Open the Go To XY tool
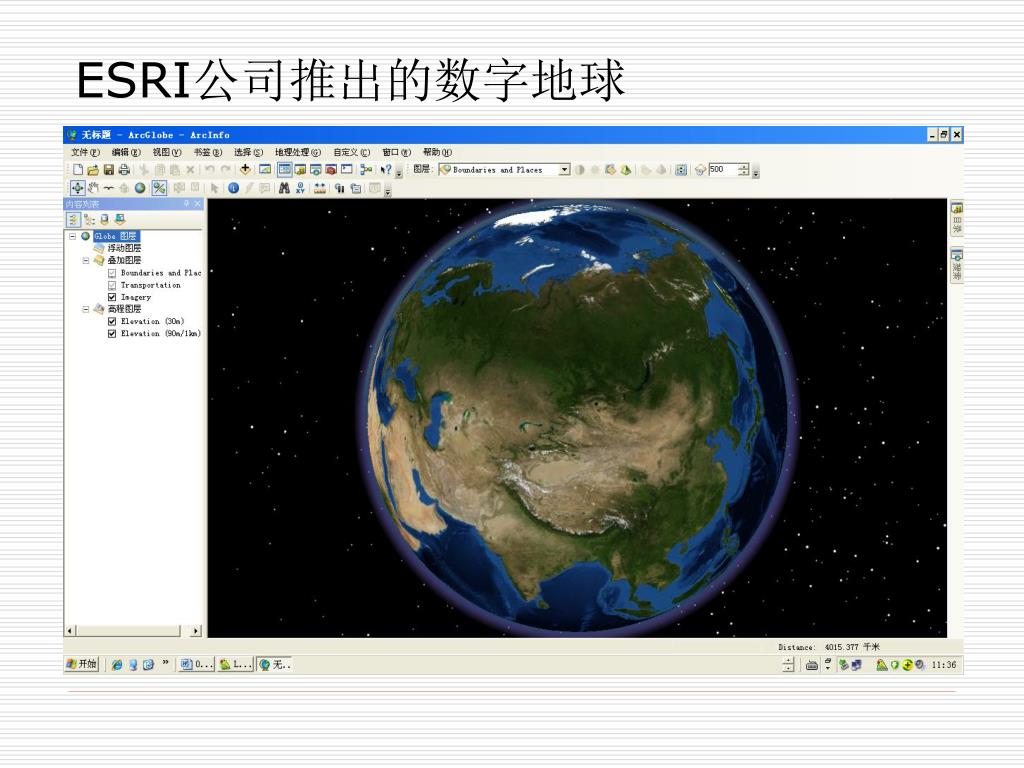The width and height of the screenshot is (1024, 768). coord(300,188)
